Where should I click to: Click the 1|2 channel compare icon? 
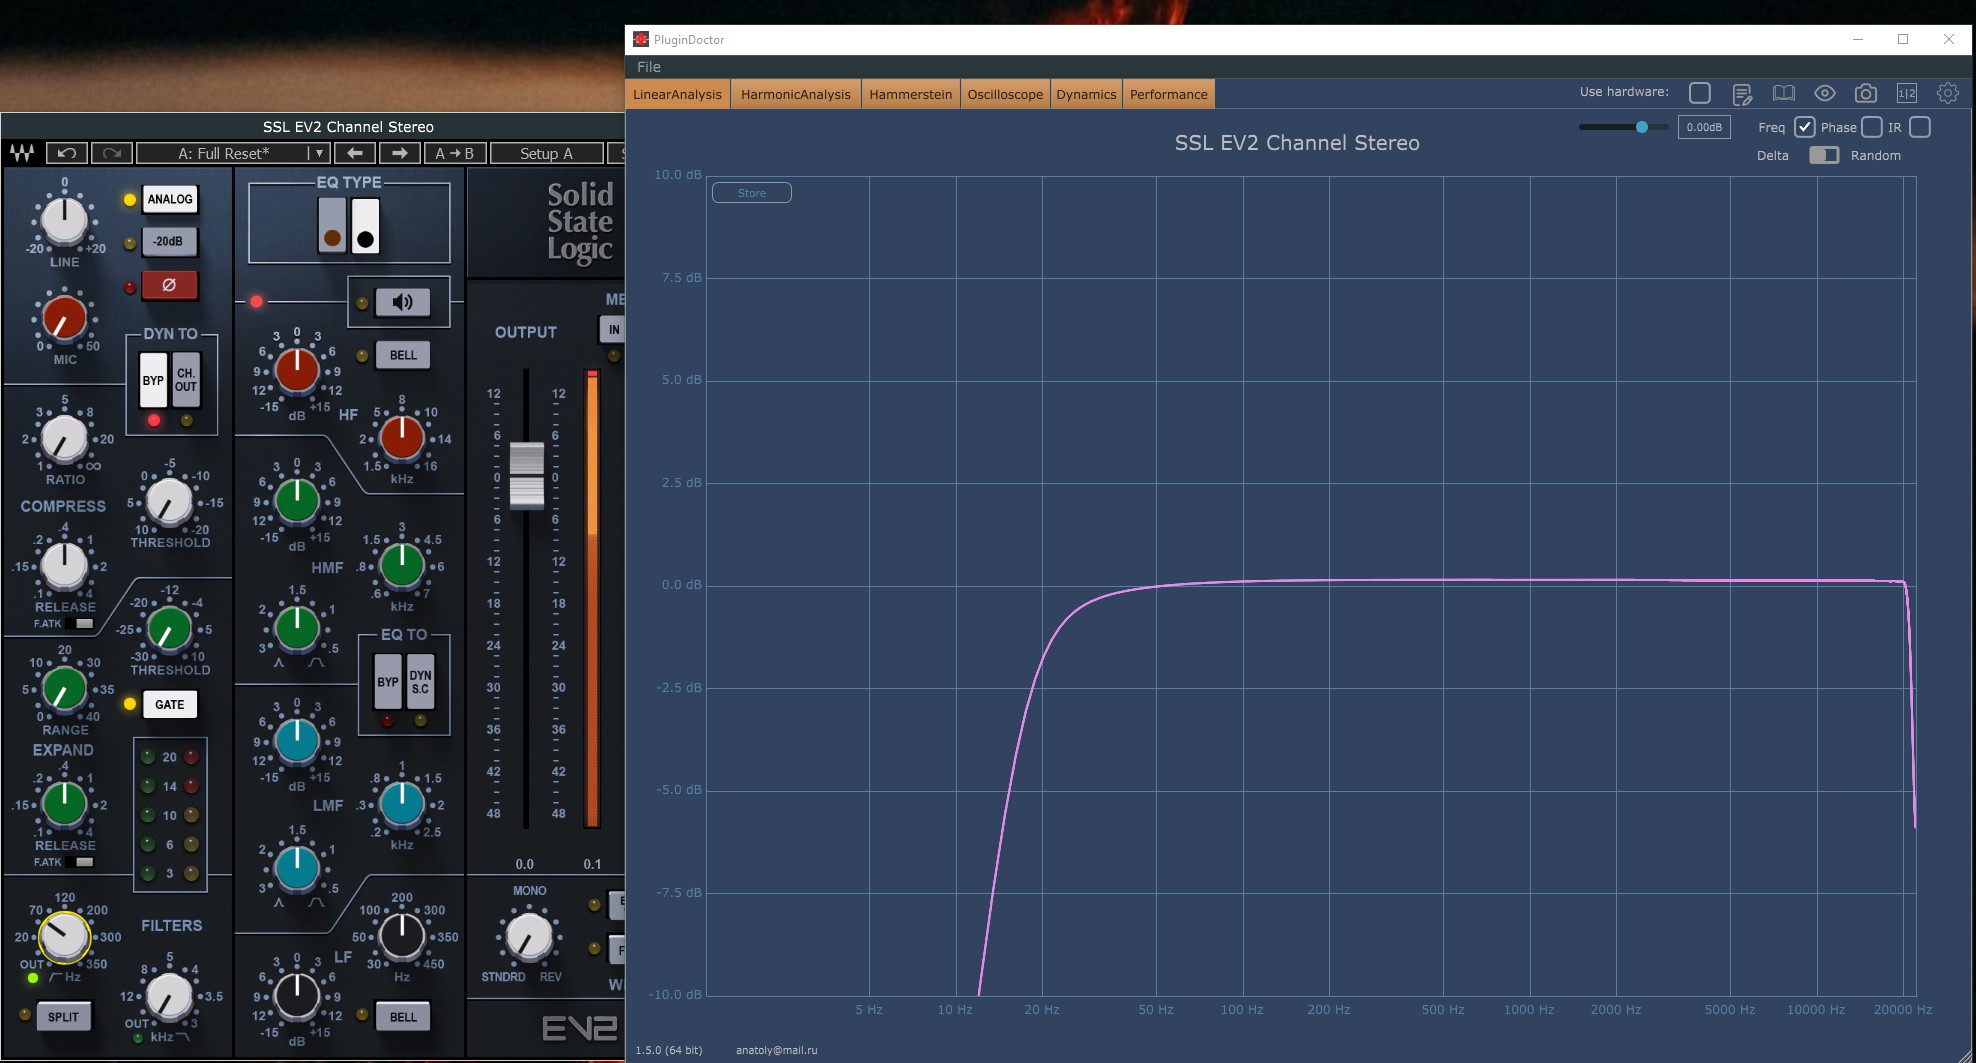pyautogui.click(x=1907, y=94)
